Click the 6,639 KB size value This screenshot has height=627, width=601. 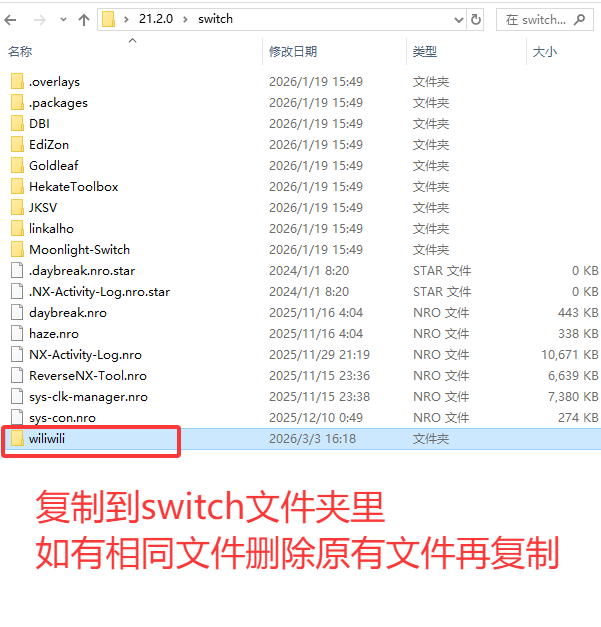(573, 375)
